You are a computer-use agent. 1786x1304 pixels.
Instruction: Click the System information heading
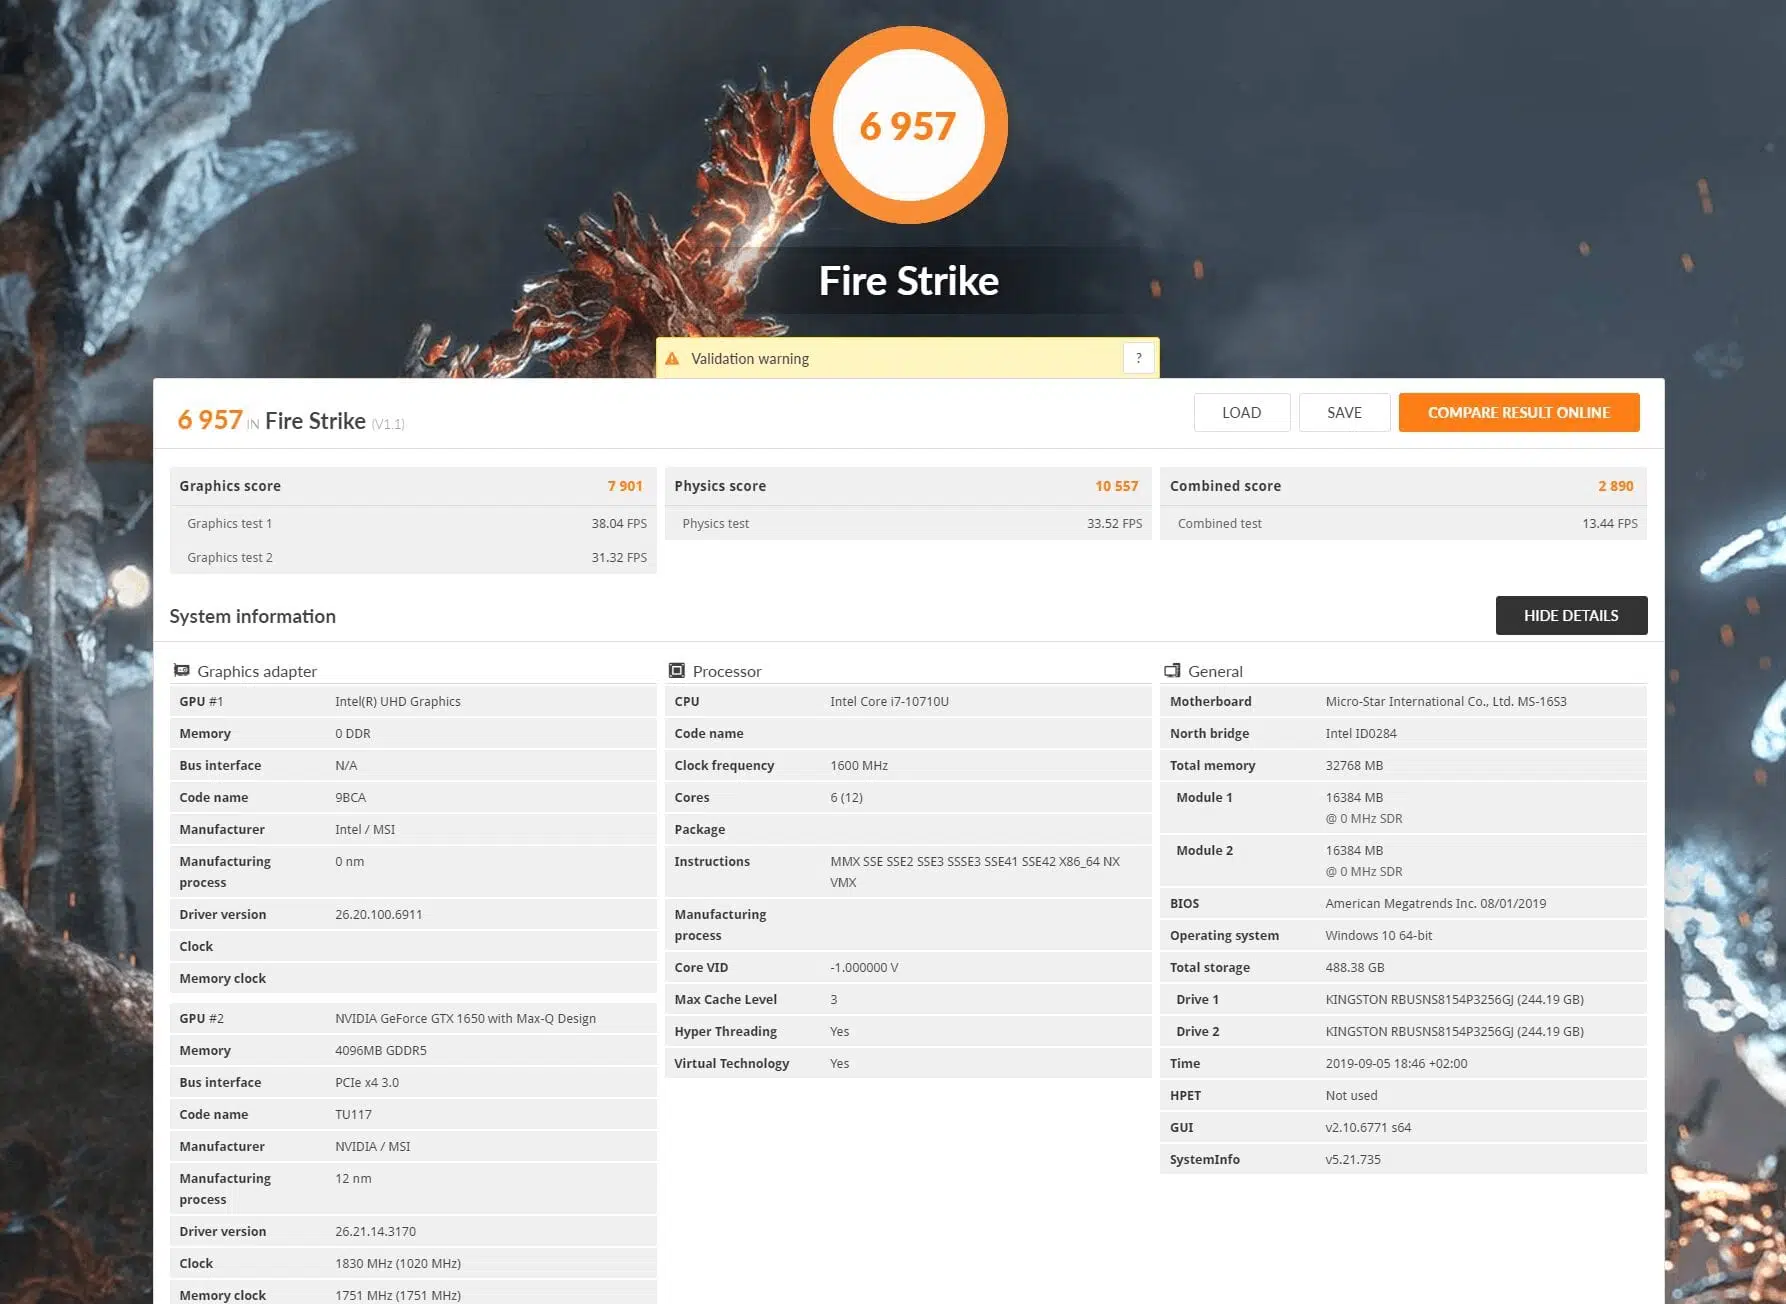coord(252,616)
